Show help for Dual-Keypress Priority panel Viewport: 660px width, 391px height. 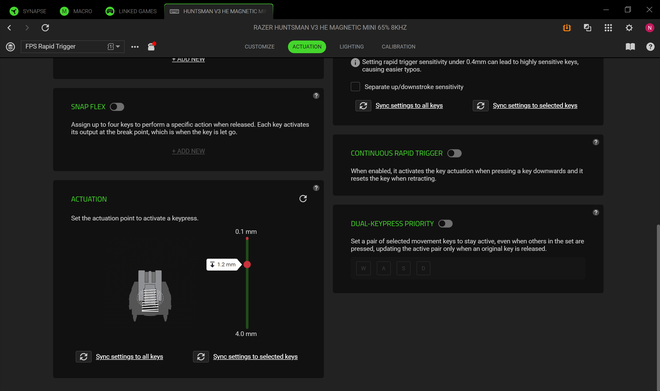[x=596, y=213]
